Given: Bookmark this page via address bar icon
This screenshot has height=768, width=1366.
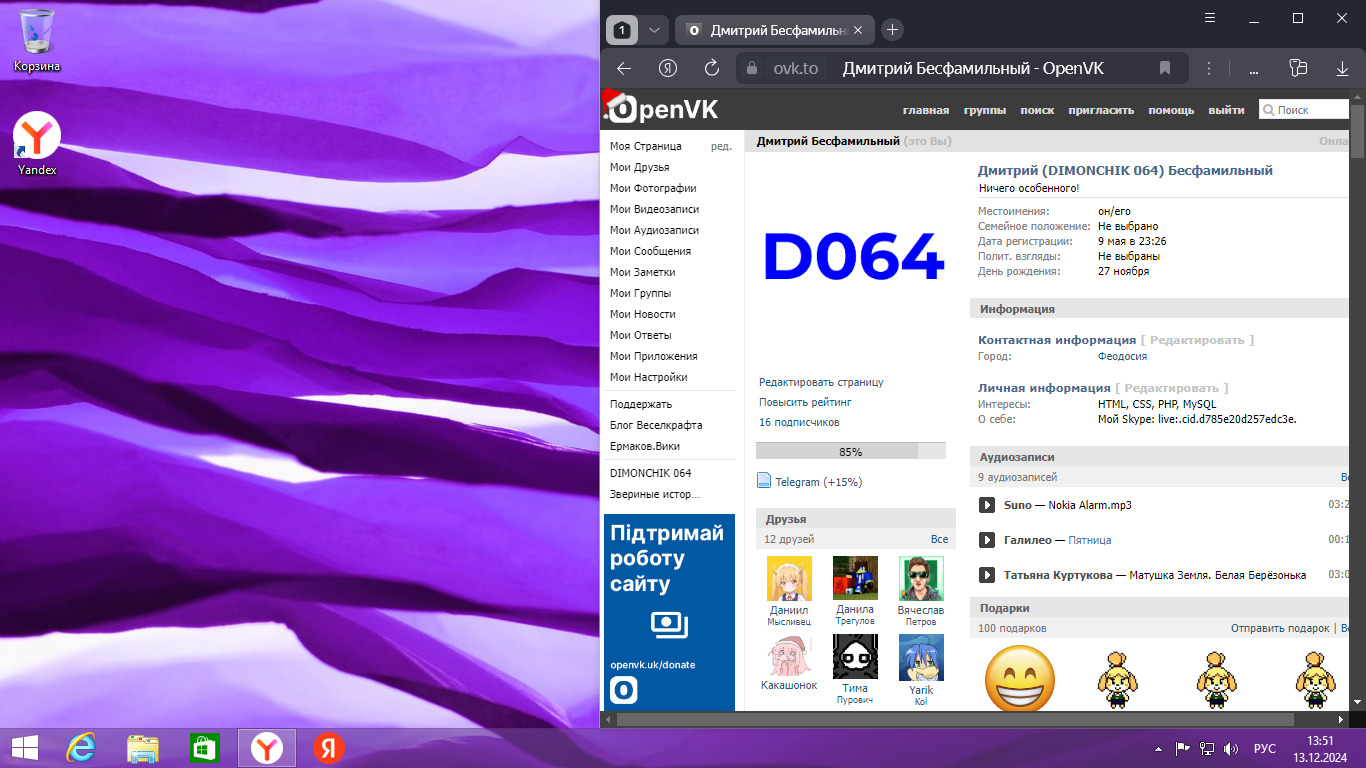Looking at the screenshot, I should click(1165, 68).
